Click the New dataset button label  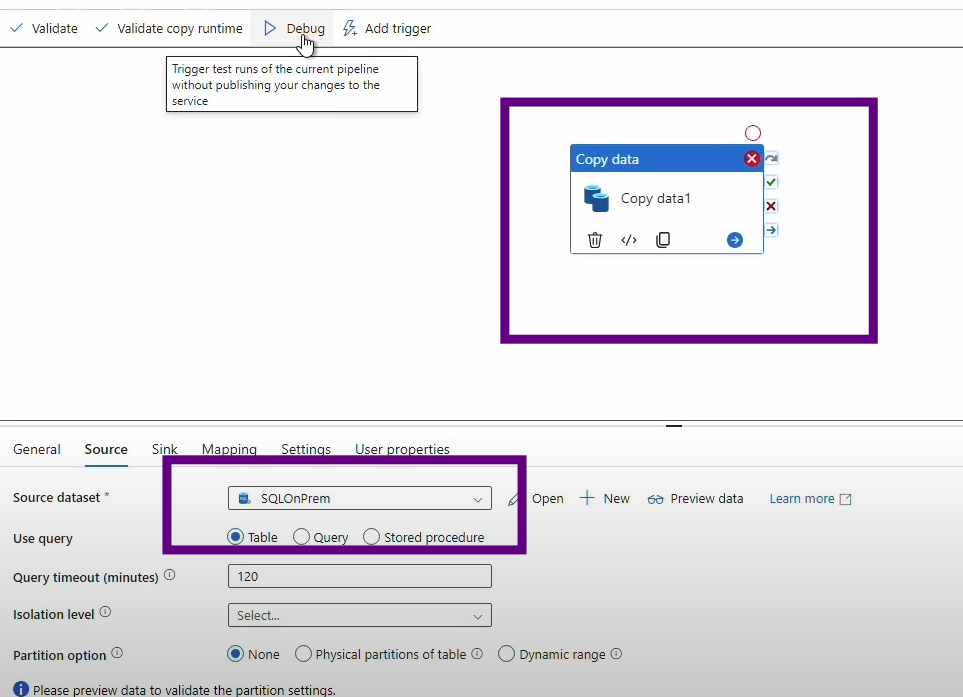click(617, 499)
